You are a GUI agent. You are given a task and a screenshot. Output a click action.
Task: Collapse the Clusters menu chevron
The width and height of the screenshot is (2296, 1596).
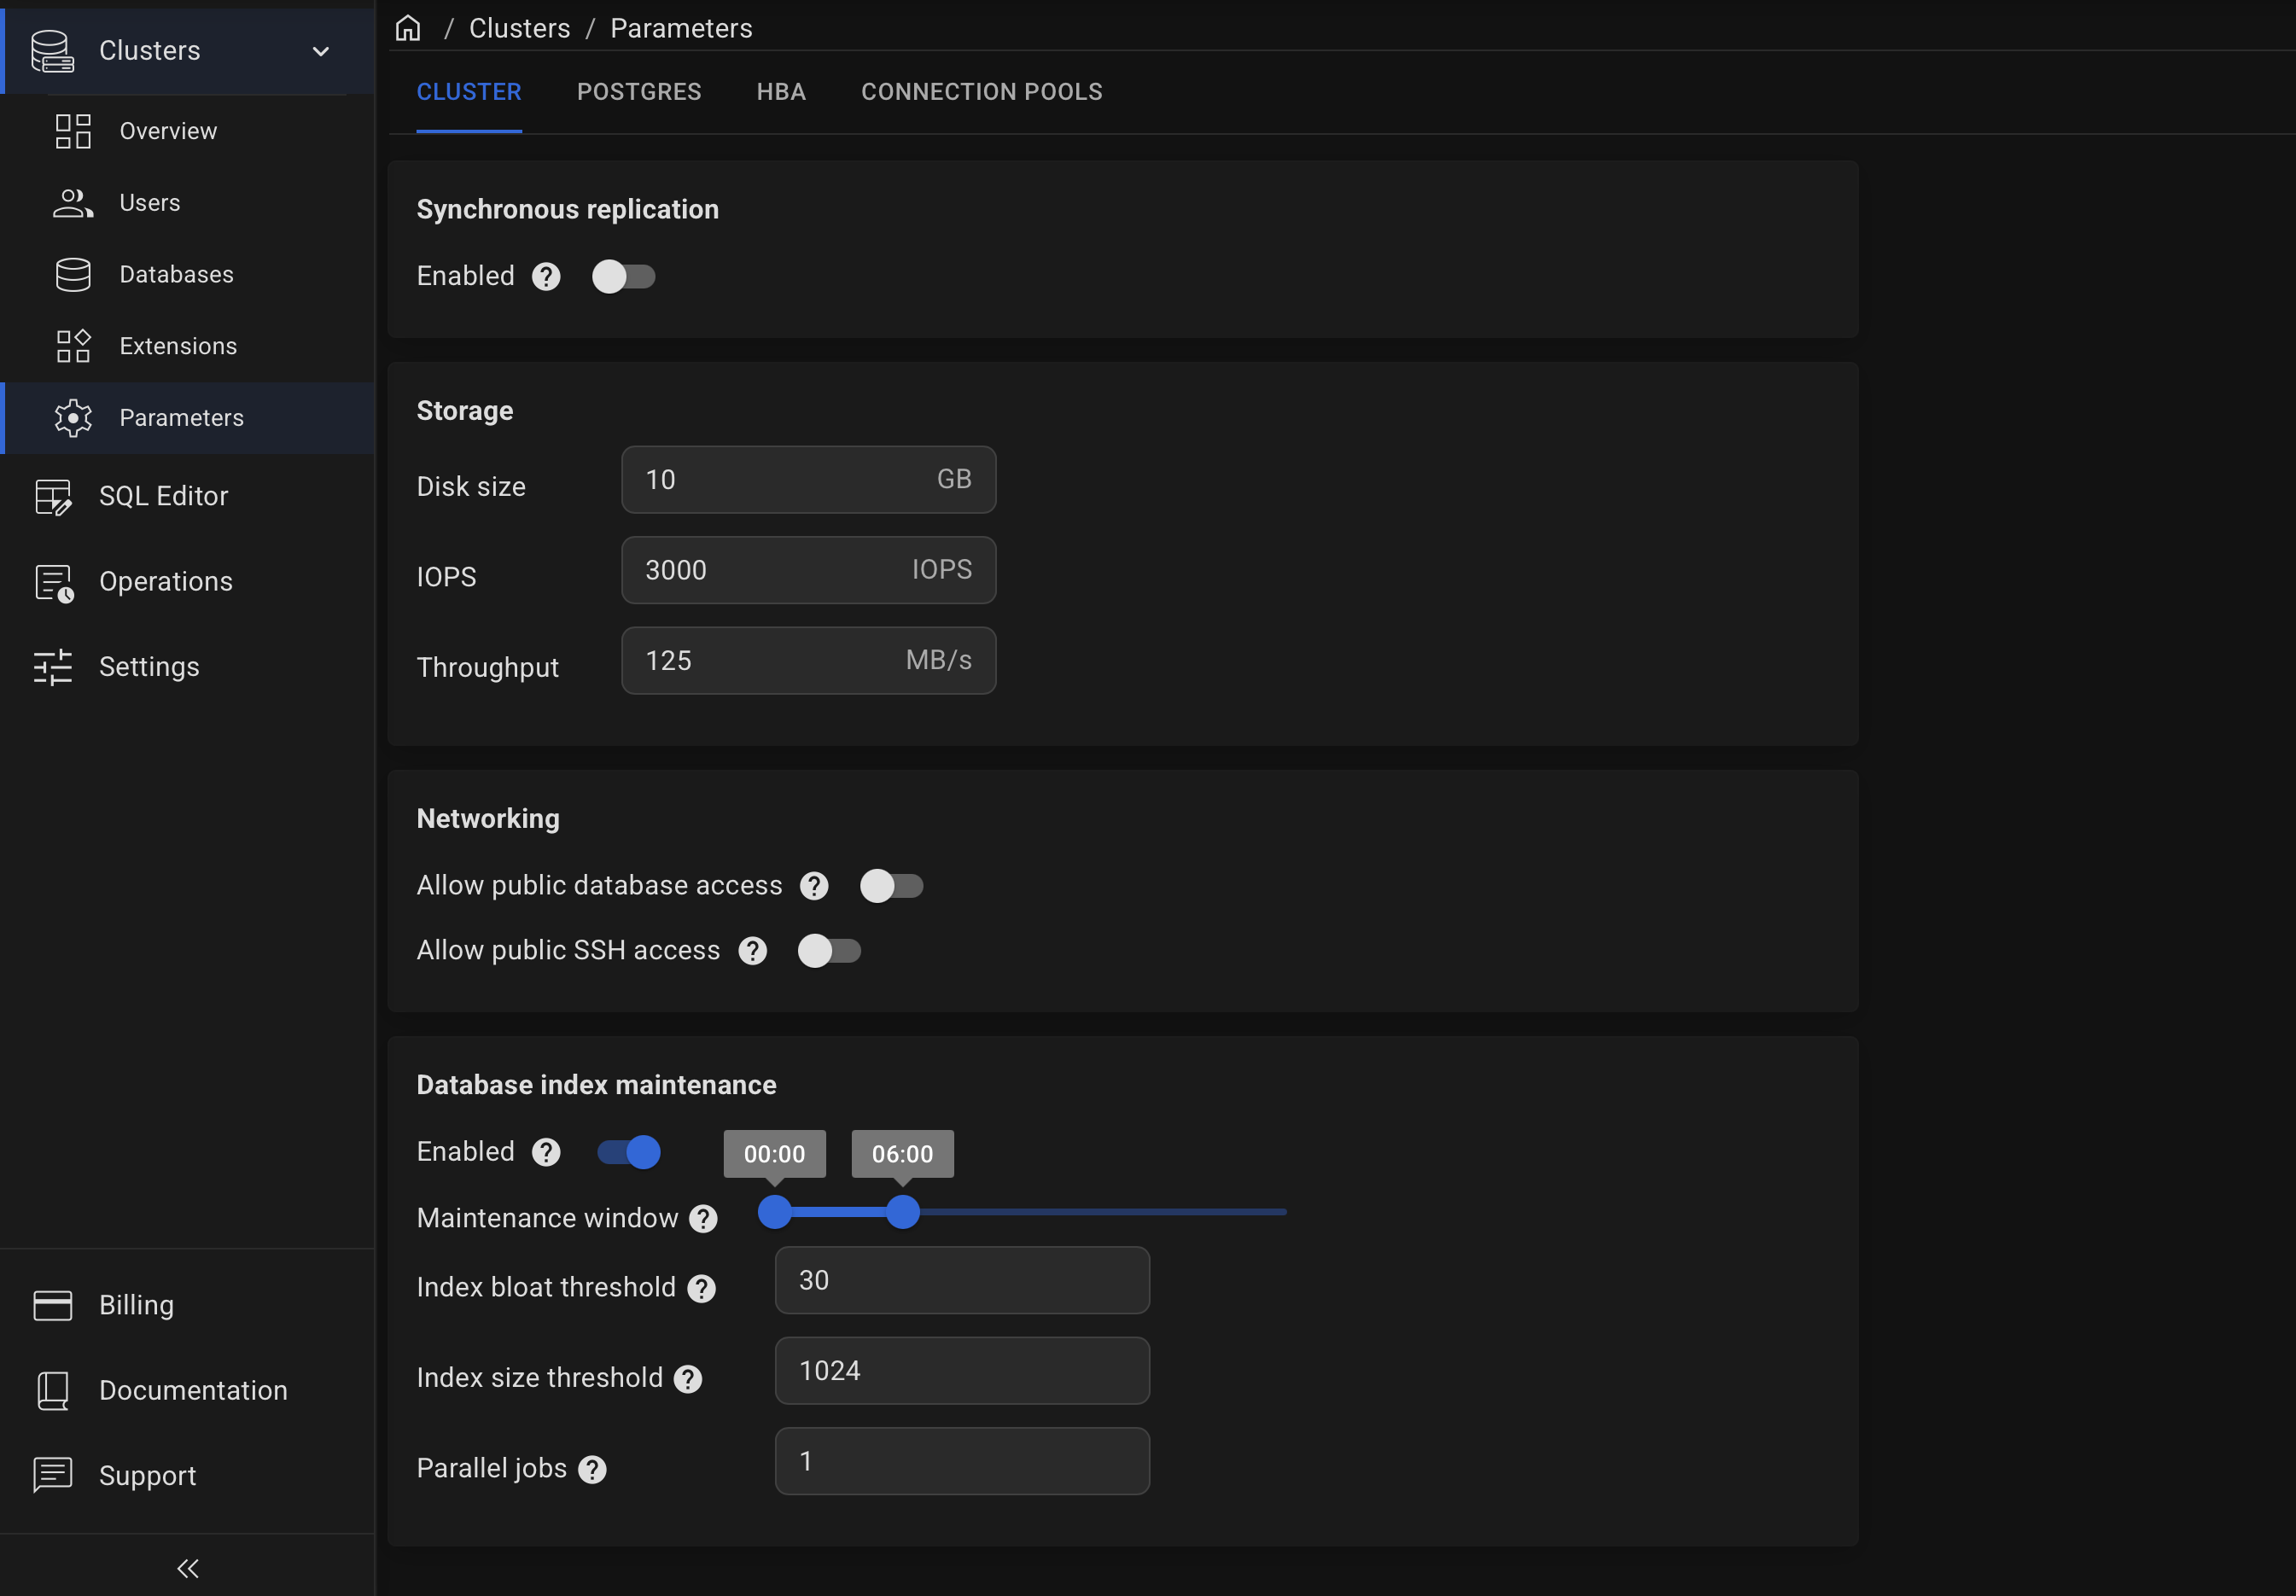[x=321, y=51]
